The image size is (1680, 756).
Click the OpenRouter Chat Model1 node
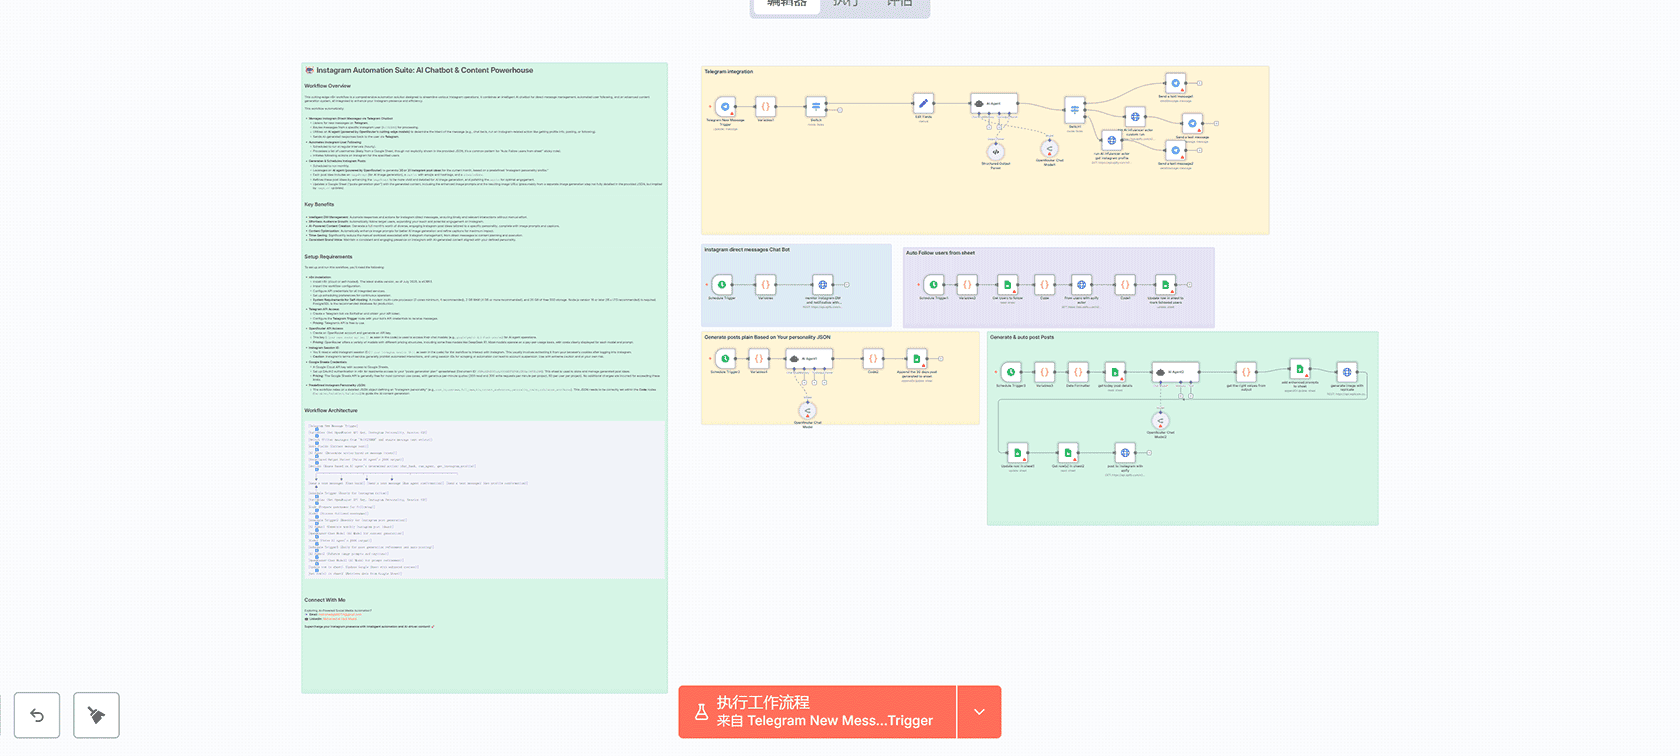1049,148
